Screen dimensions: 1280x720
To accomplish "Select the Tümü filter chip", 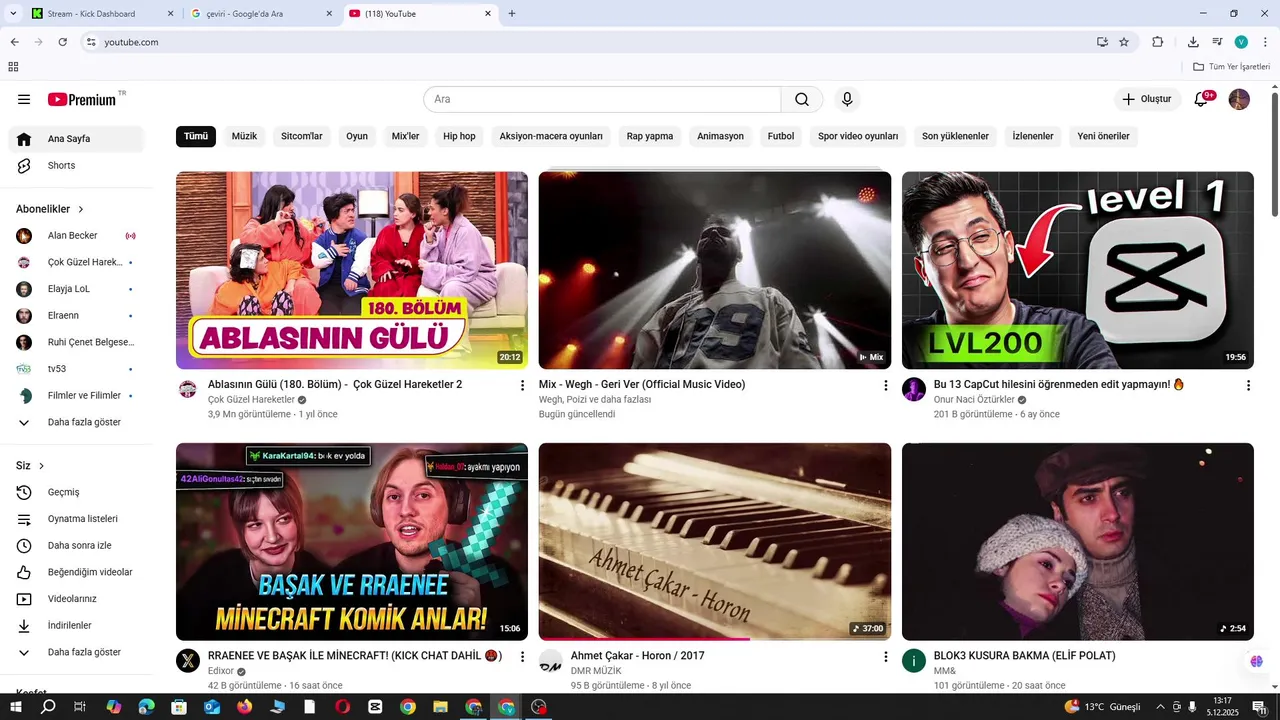I will (196, 136).
